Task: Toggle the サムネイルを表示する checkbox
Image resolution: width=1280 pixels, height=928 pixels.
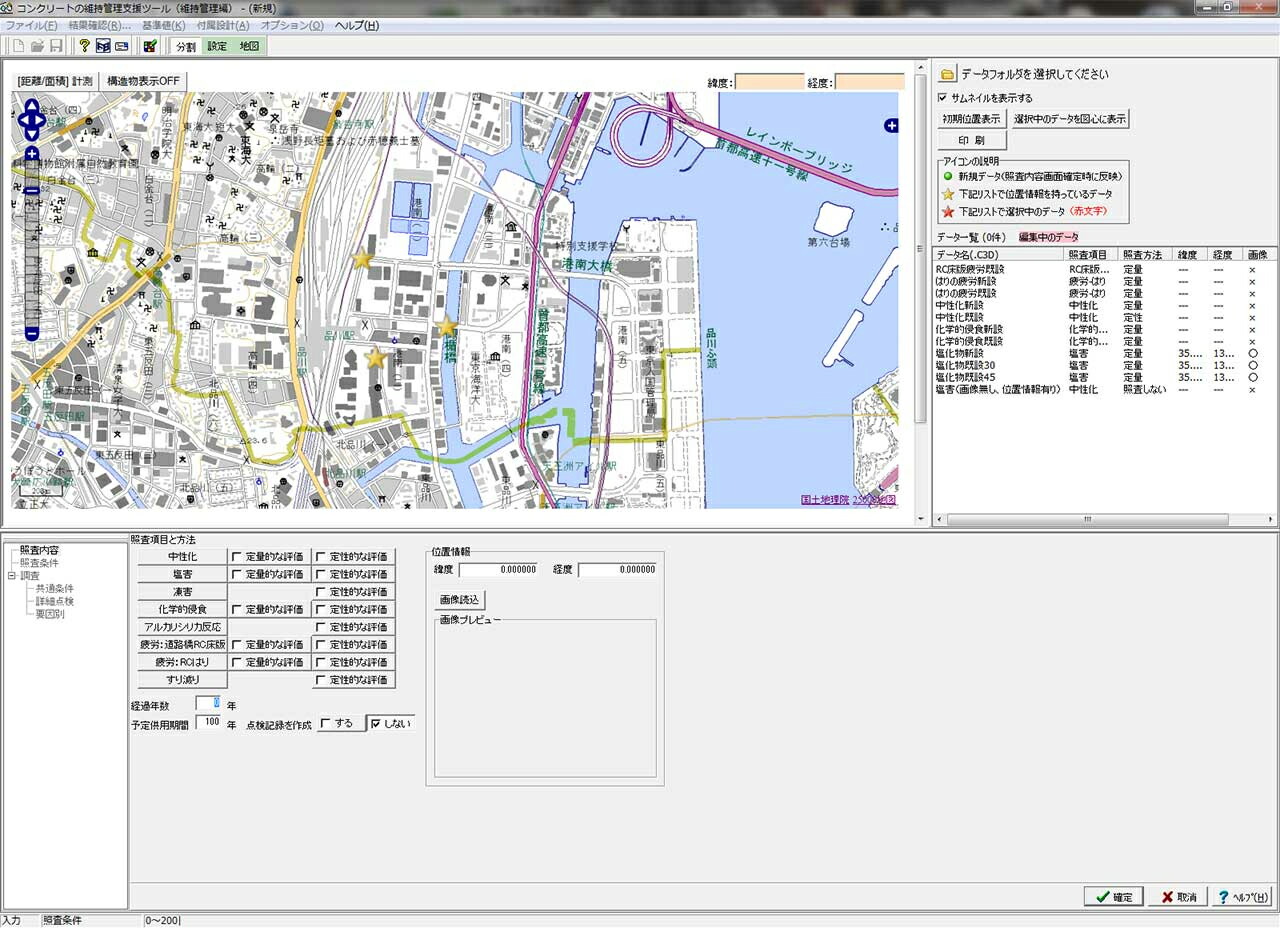Action: (942, 98)
